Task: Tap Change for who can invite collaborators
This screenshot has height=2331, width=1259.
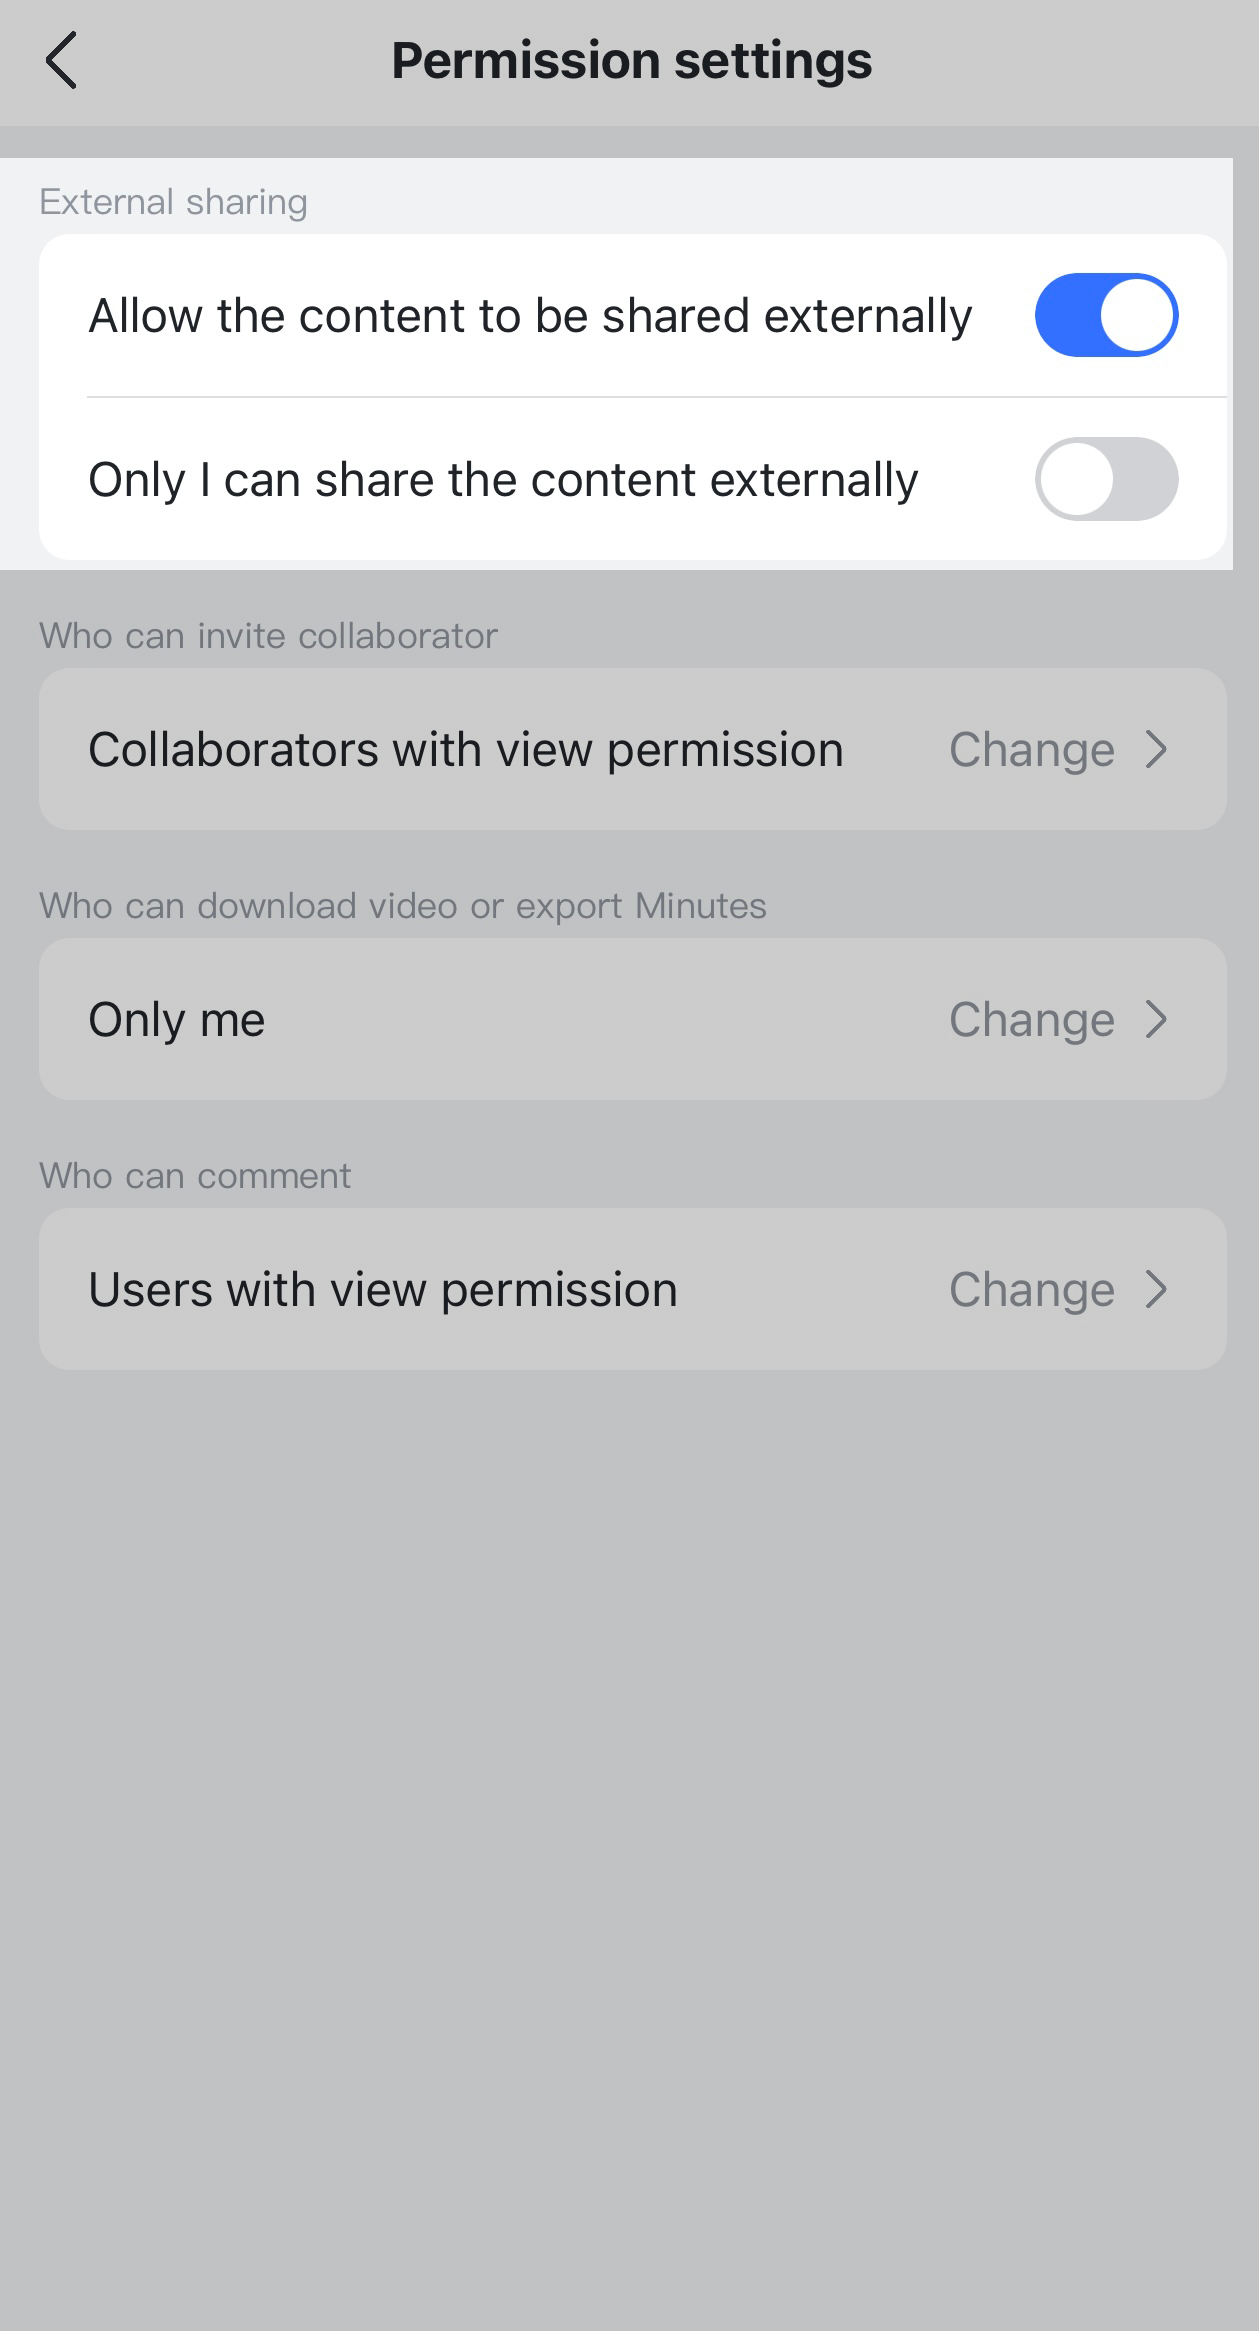Action: click(1031, 749)
